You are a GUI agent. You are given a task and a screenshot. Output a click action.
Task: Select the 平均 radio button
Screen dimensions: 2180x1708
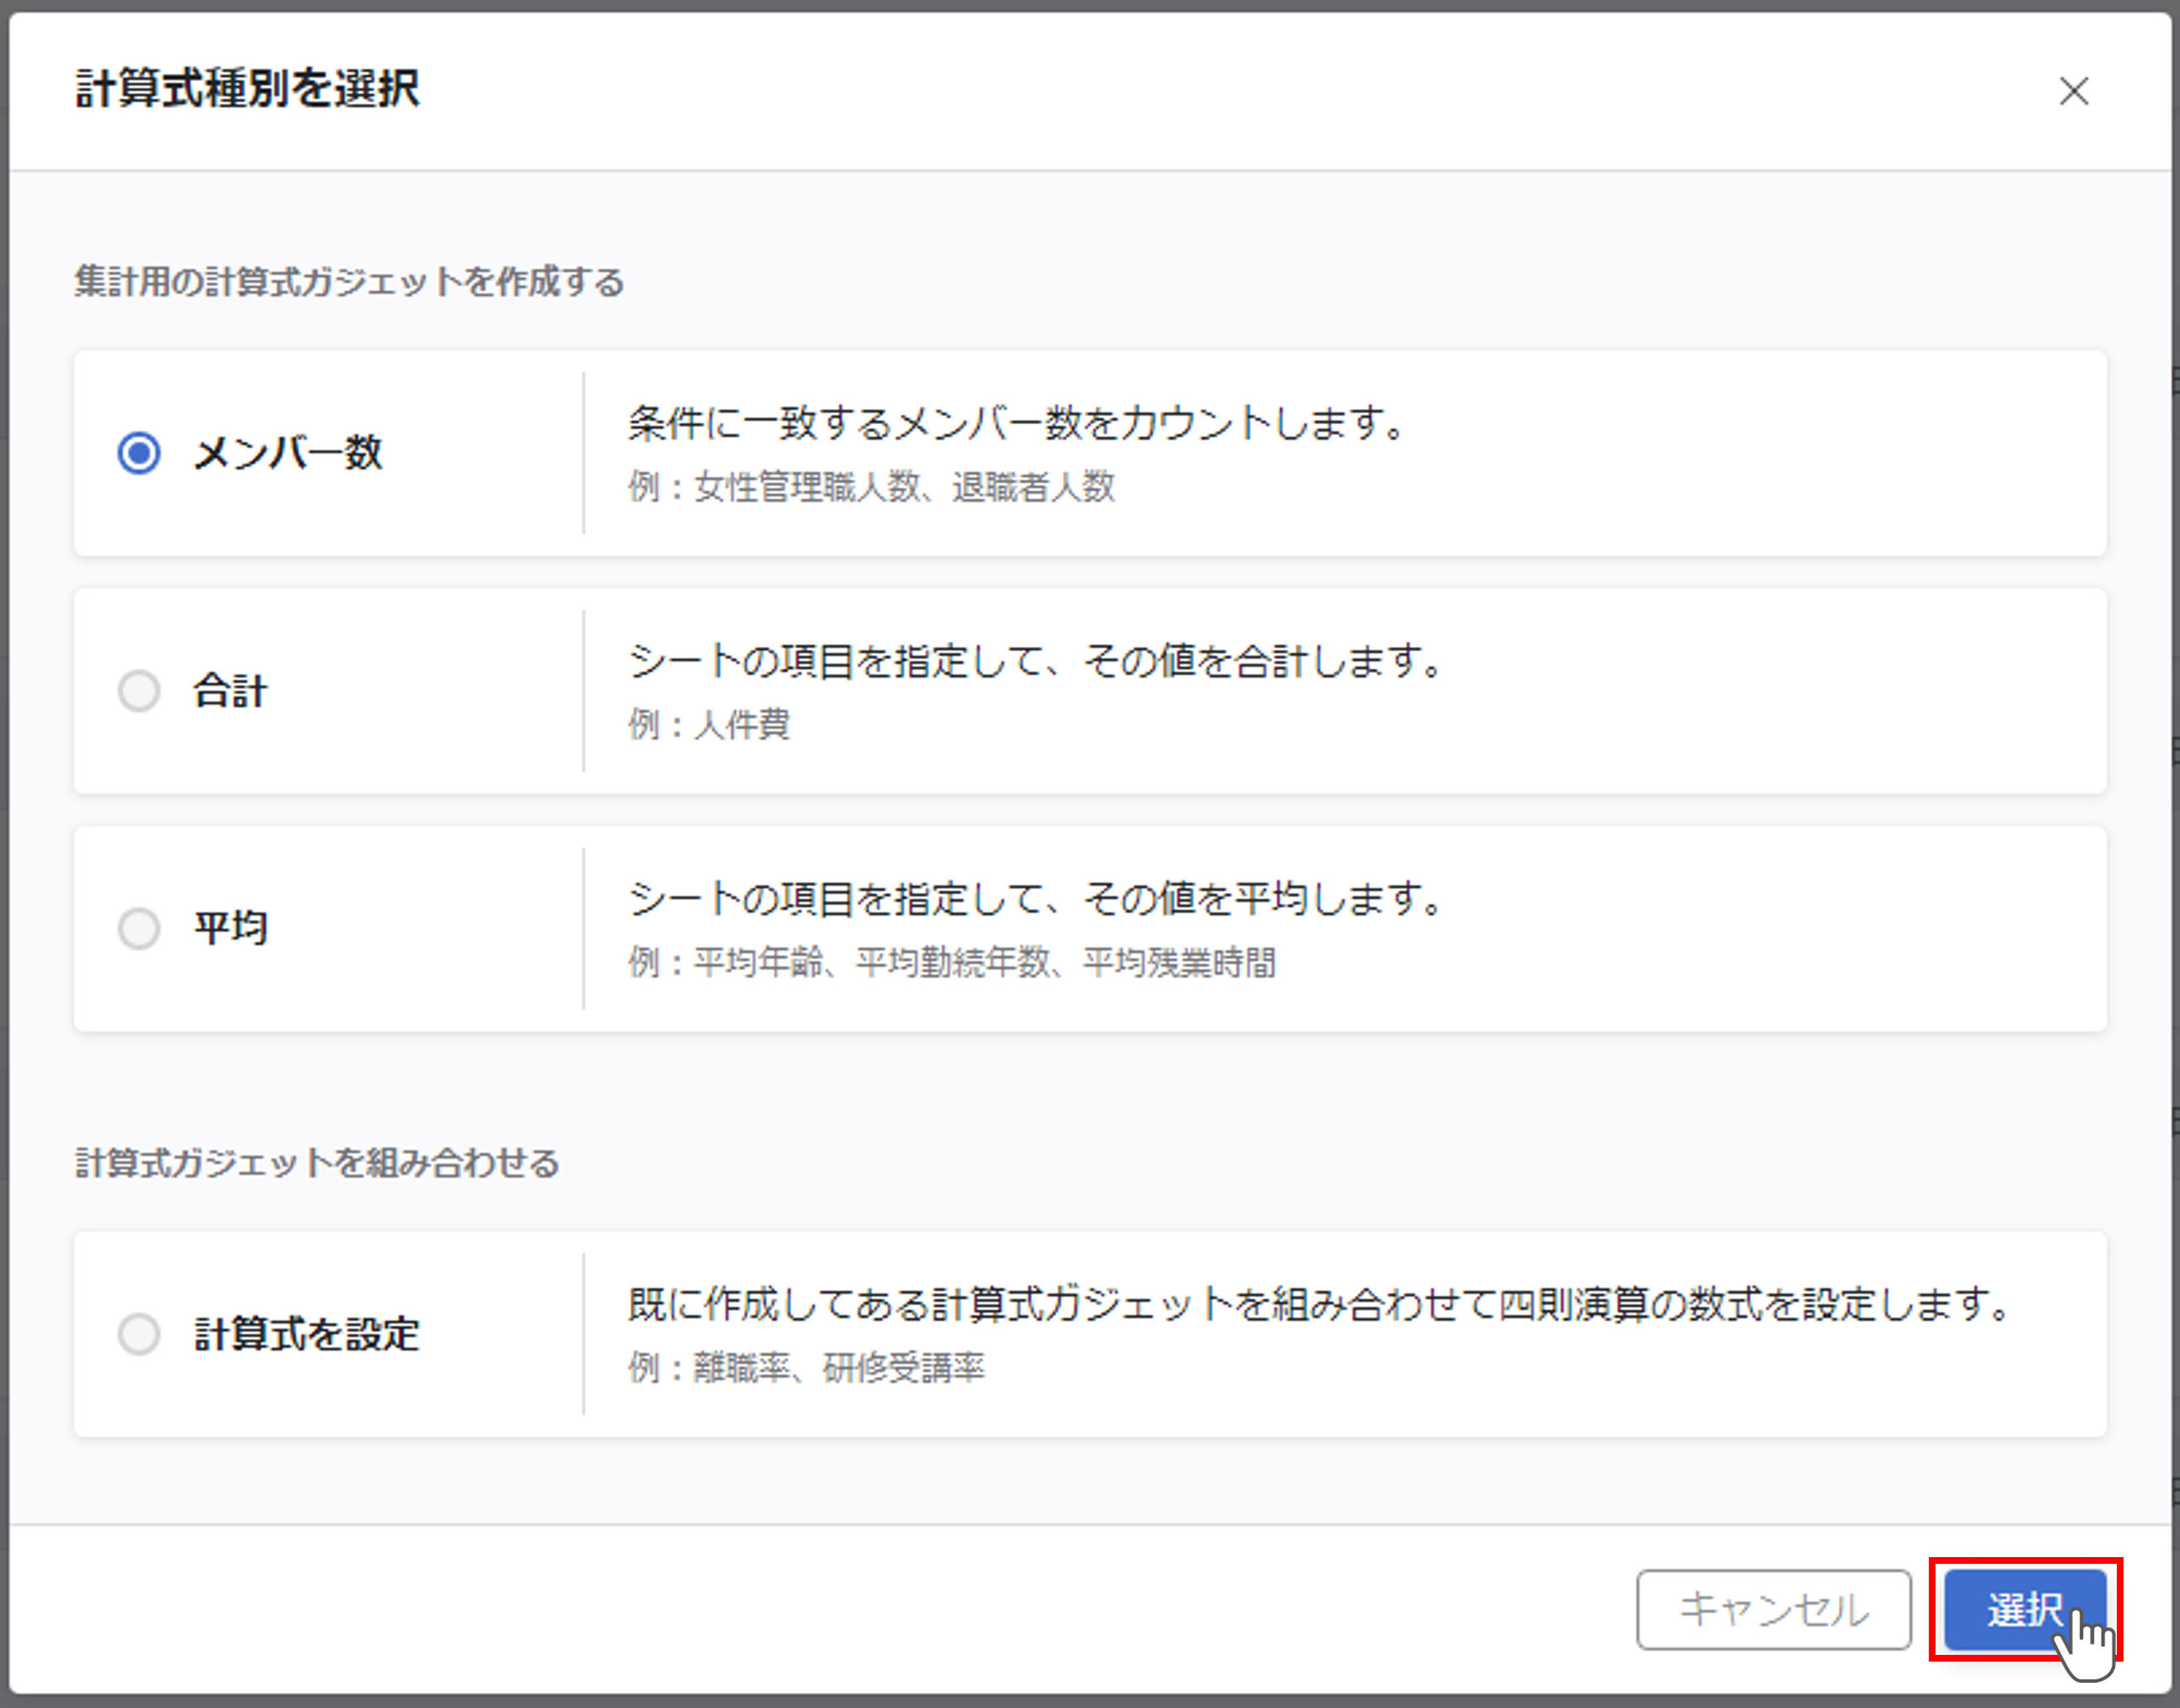[139, 928]
